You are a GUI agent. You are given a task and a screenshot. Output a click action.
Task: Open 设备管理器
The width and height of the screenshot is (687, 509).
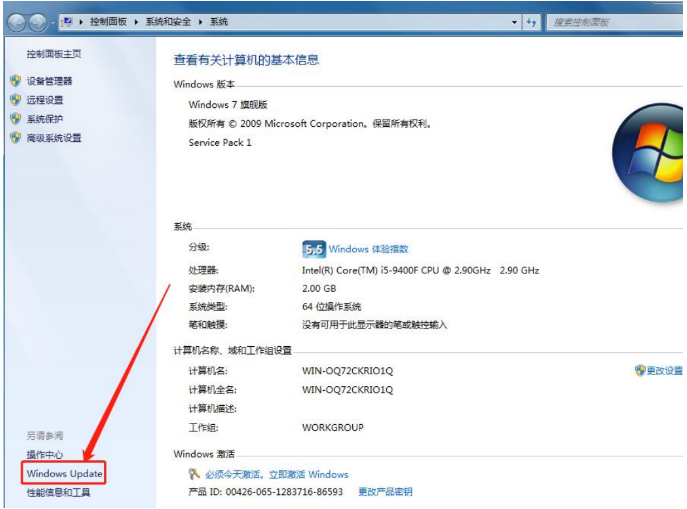click(49, 81)
